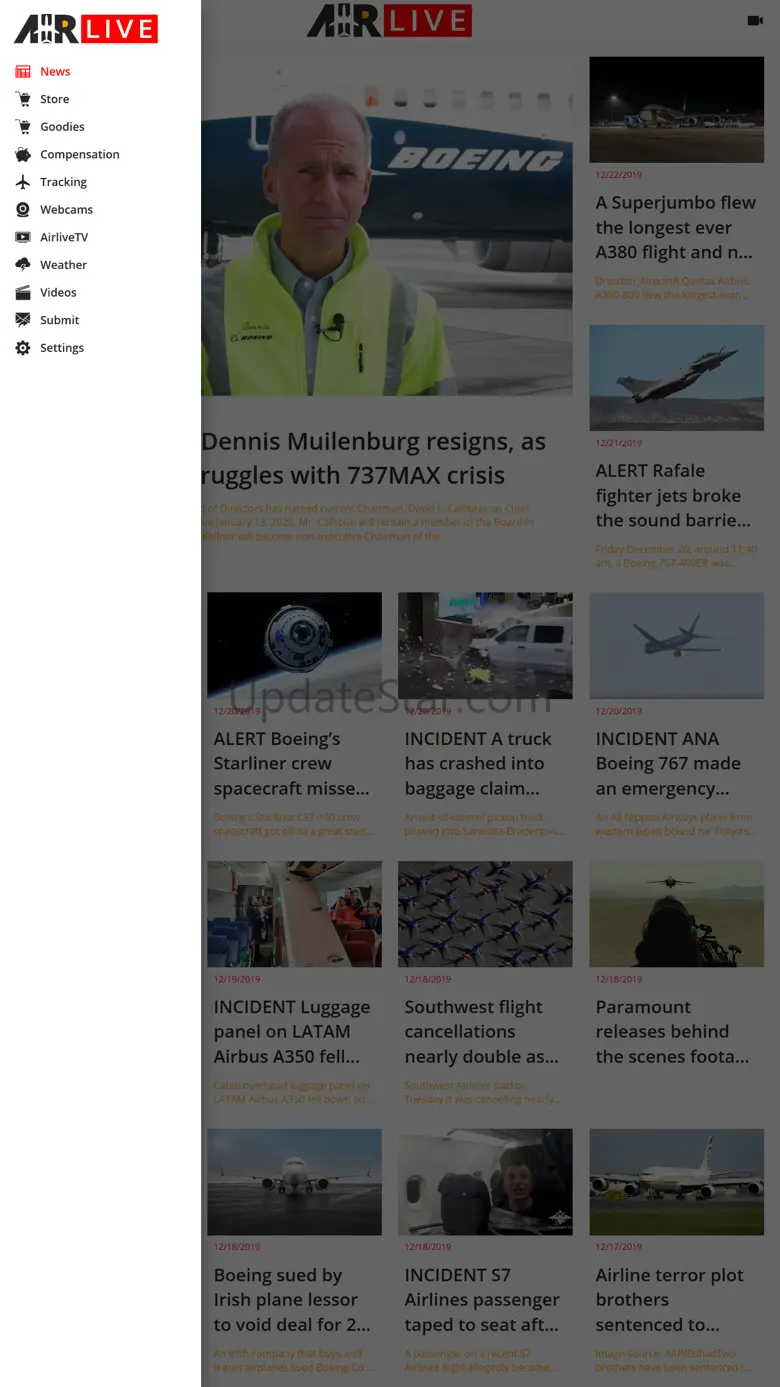Click the 12/19/2019 date on LATAM article
Image resolution: width=780 pixels, height=1387 pixels.
click(236, 980)
